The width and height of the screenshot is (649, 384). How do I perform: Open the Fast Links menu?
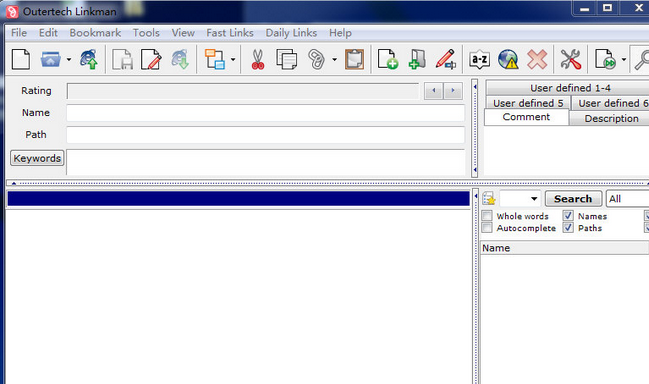230,33
